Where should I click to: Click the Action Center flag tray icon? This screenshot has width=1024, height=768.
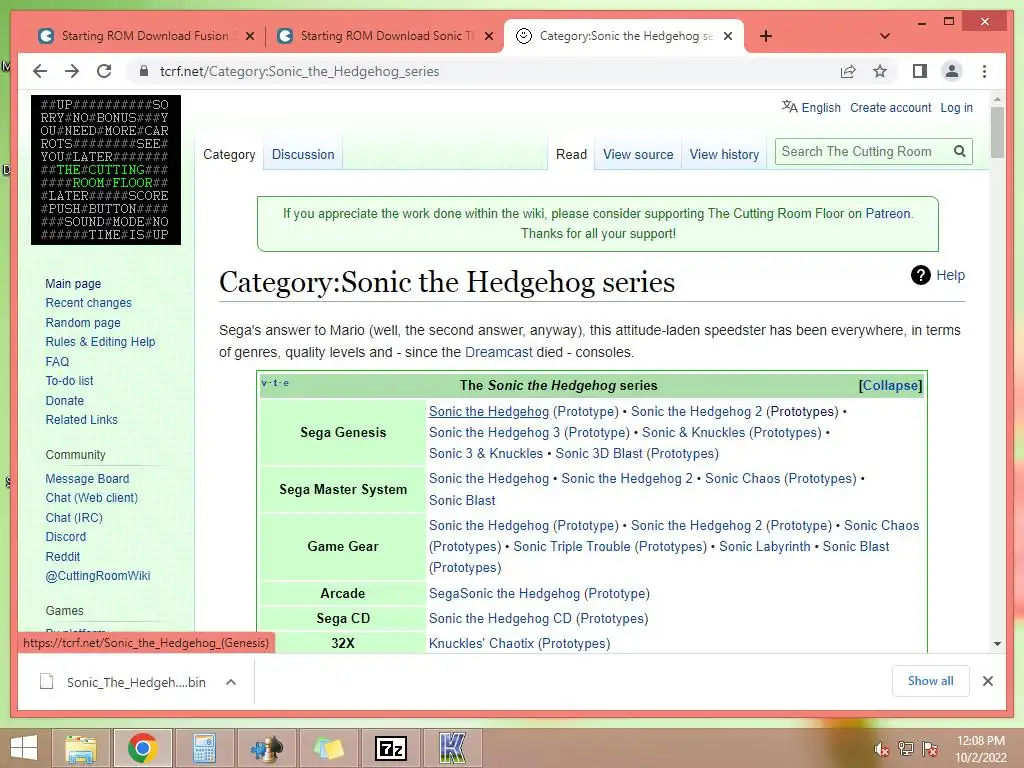click(x=930, y=748)
